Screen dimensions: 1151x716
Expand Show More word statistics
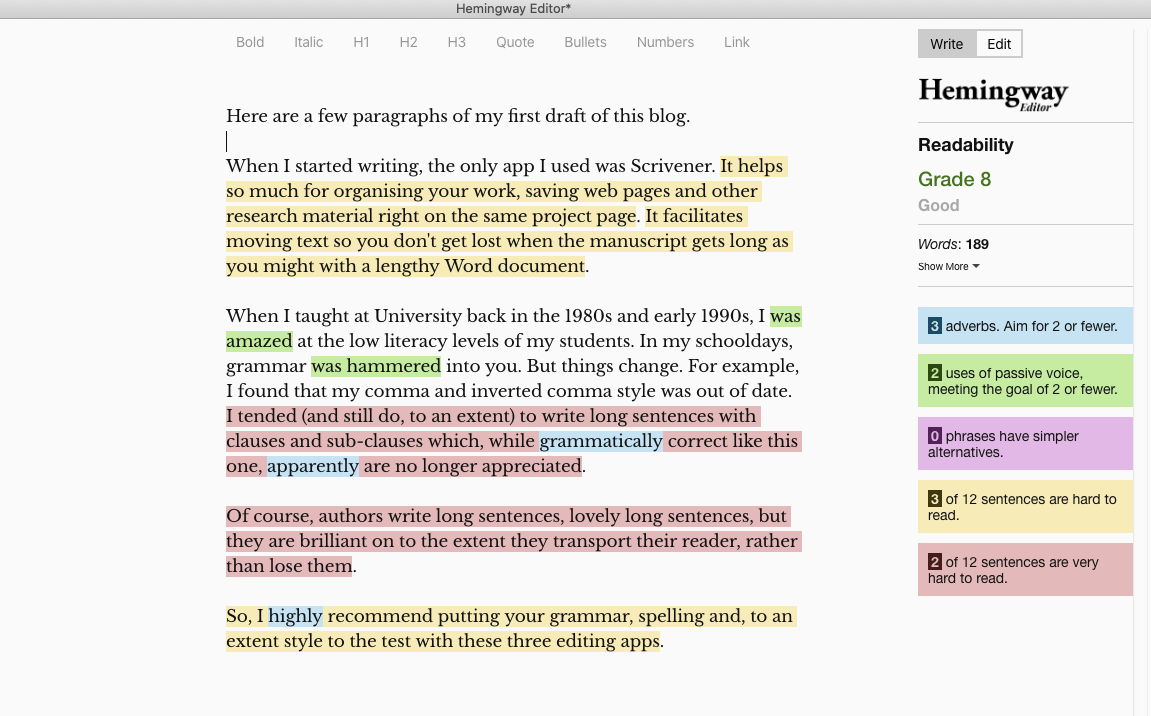pos(948,267)
